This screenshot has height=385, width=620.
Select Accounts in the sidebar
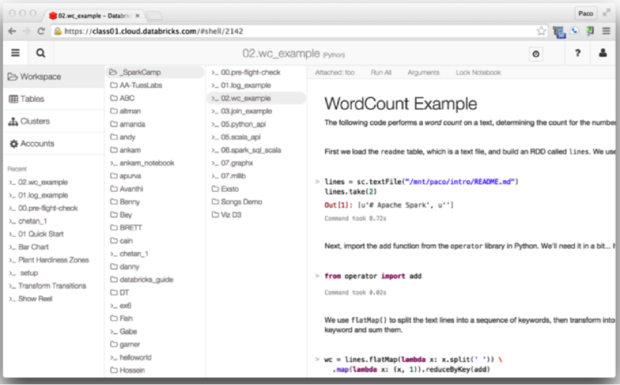tap(53, 143)
